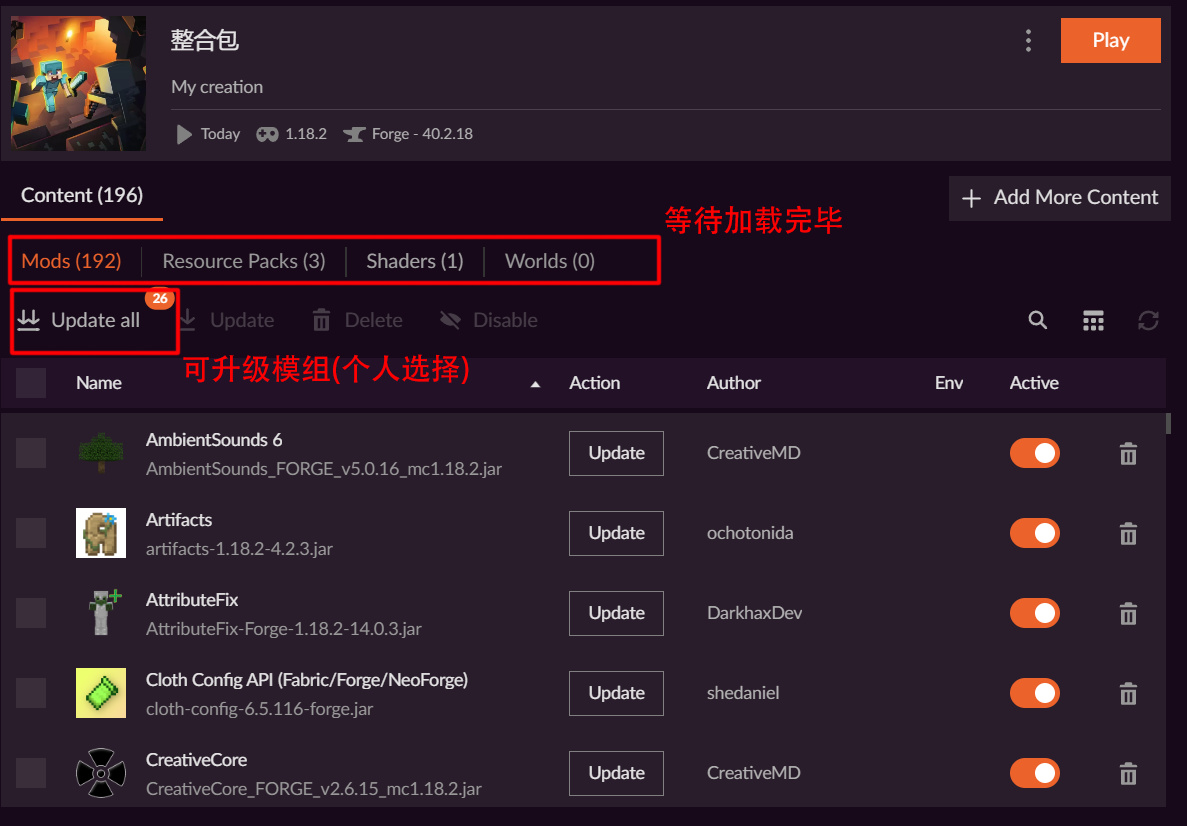Delete AmbientSounds 6 with trash icon
The image size is (1187, 826).
point(1128,454)
